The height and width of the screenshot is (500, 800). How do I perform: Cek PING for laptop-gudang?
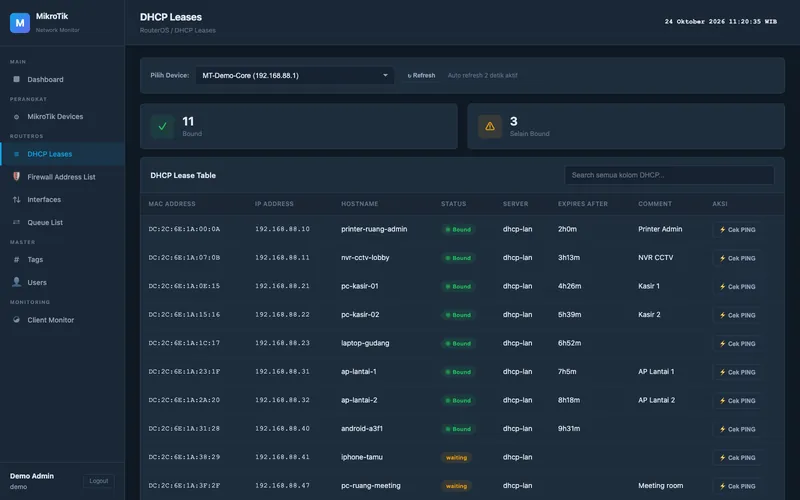pyautogui.click(x=737, y=344)
